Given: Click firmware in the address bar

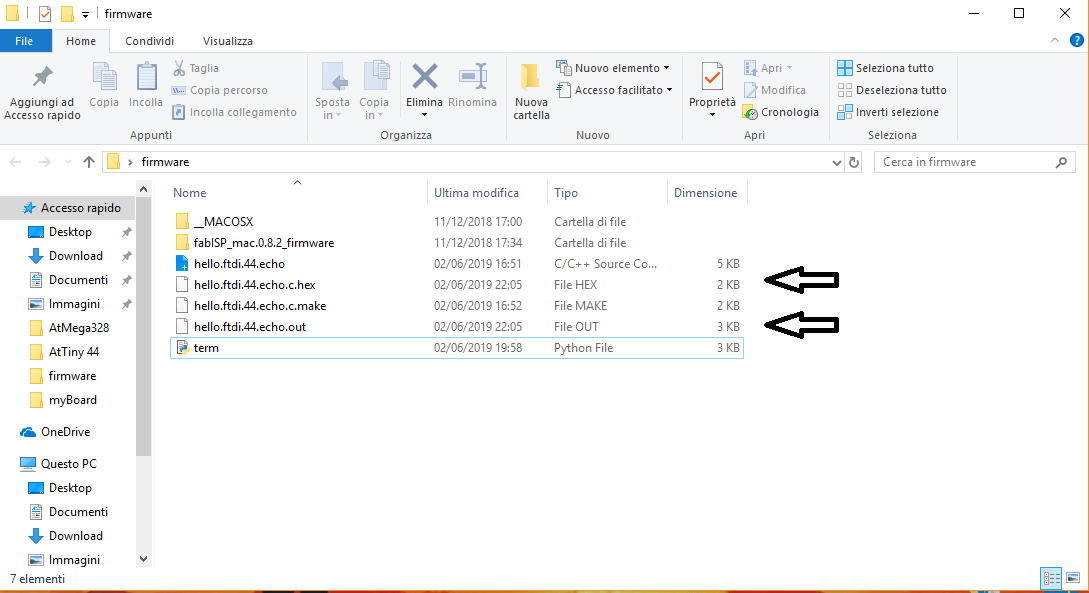Looking at the screenshot, I should pos(165,162).
